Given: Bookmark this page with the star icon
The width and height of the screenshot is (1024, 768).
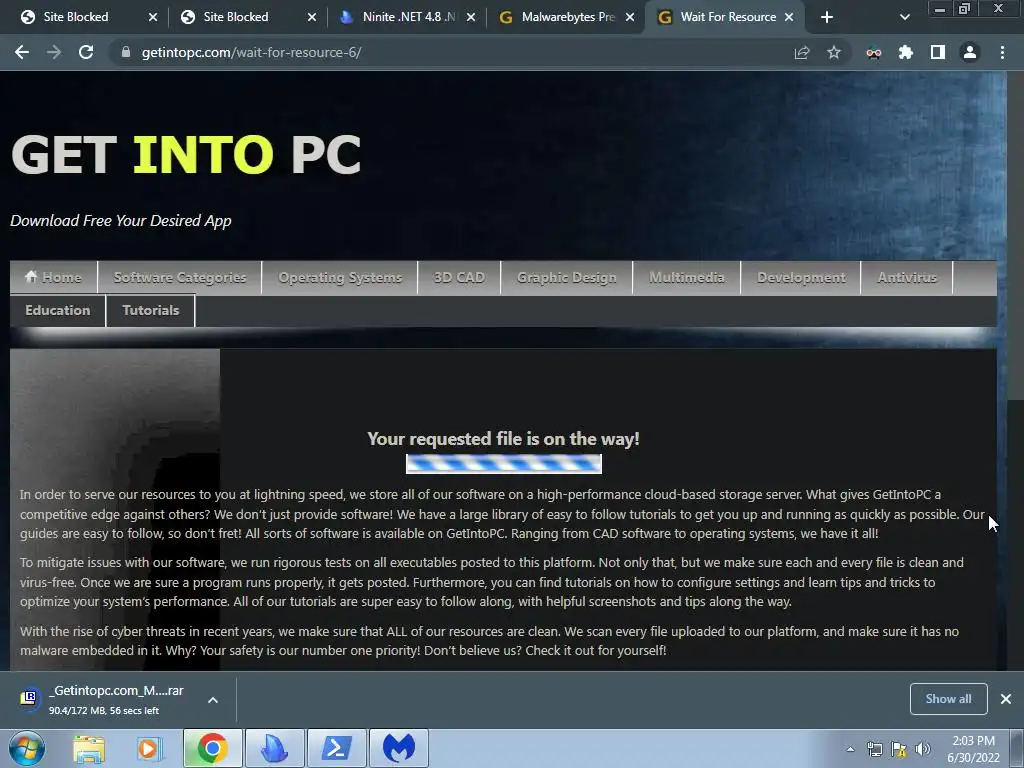Looking at the screenshot, I should (x=834, y=52).
